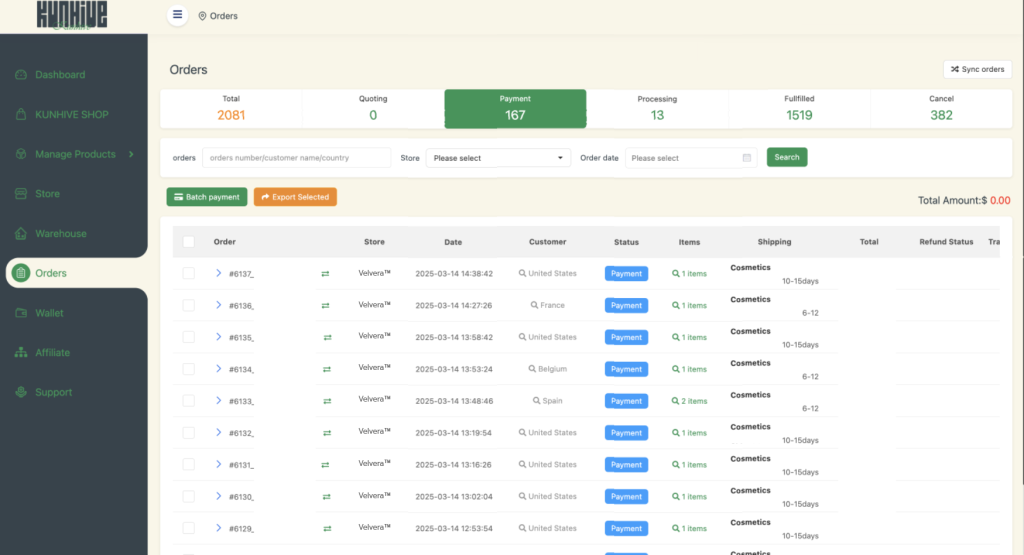Toggle the select-all checkbox in table header
The height and width of the screenshot is (555, 1024).
(x=189, y=242)
